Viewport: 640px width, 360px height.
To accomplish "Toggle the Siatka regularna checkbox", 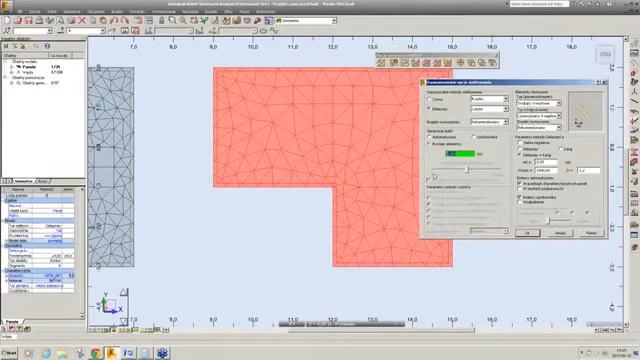I will pos(520,143).
